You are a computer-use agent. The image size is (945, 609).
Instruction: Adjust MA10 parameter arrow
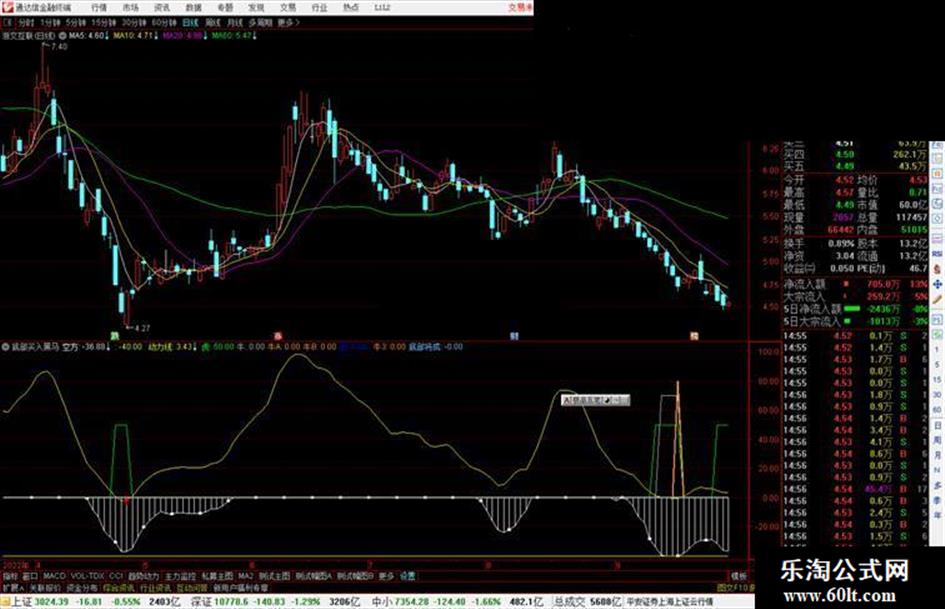pos(155,36)
